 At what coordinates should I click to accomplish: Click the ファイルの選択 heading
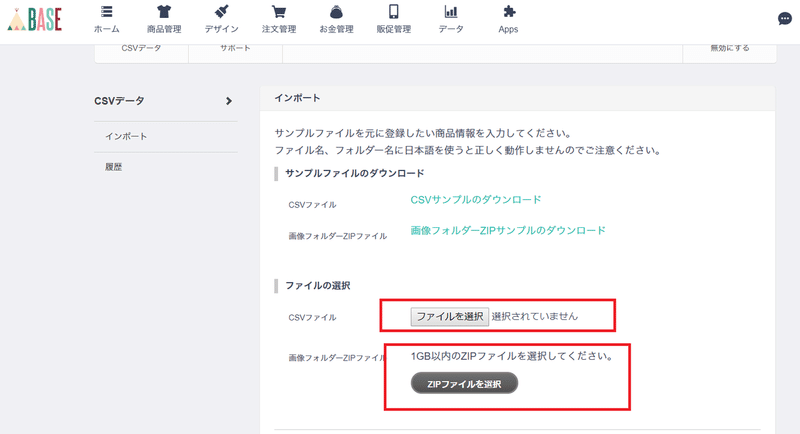click(317, 286)
